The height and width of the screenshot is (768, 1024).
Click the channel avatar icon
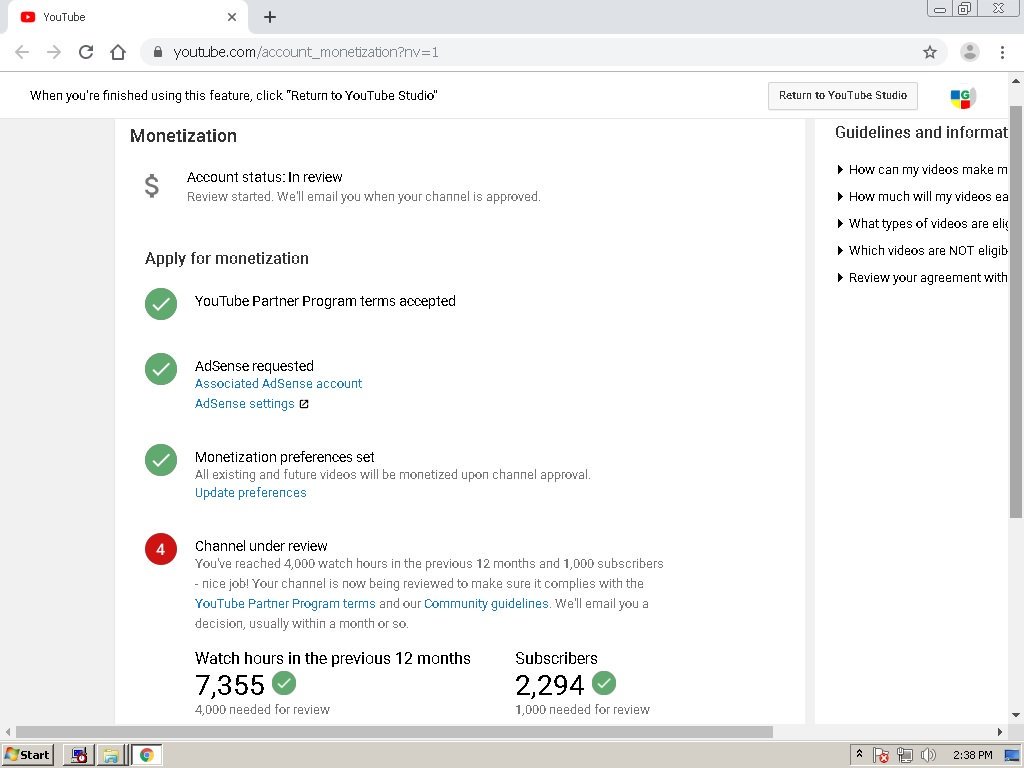[963, 97]
